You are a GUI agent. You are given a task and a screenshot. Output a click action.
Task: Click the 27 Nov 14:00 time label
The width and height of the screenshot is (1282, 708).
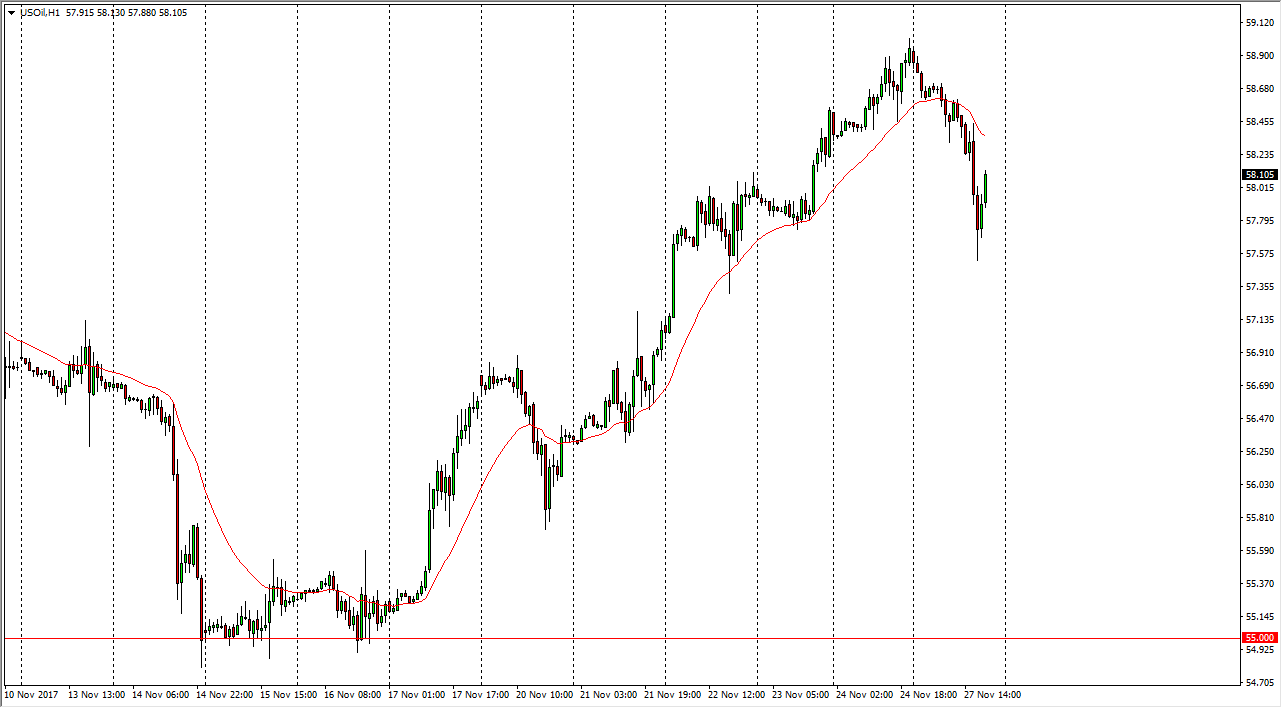click(992, 694)
